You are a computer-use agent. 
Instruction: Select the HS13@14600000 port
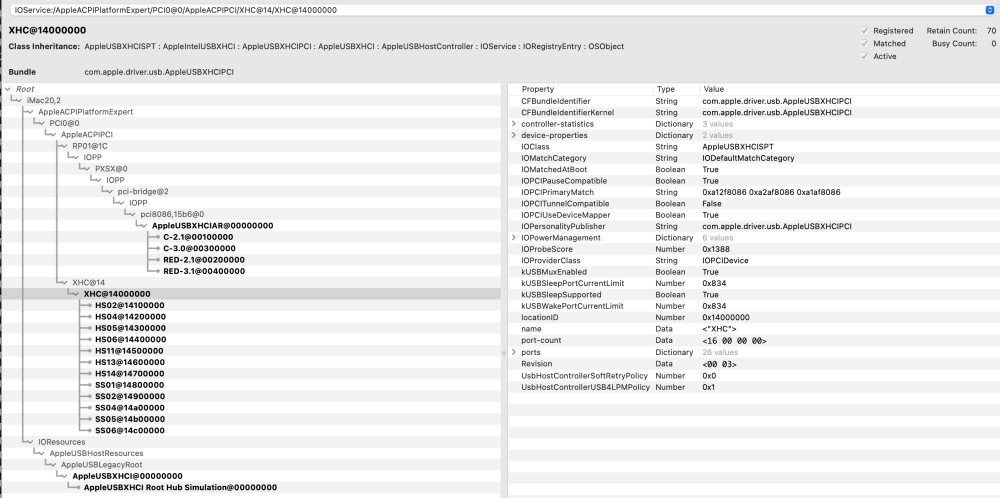pyautogui.click(x=130, y=362)
